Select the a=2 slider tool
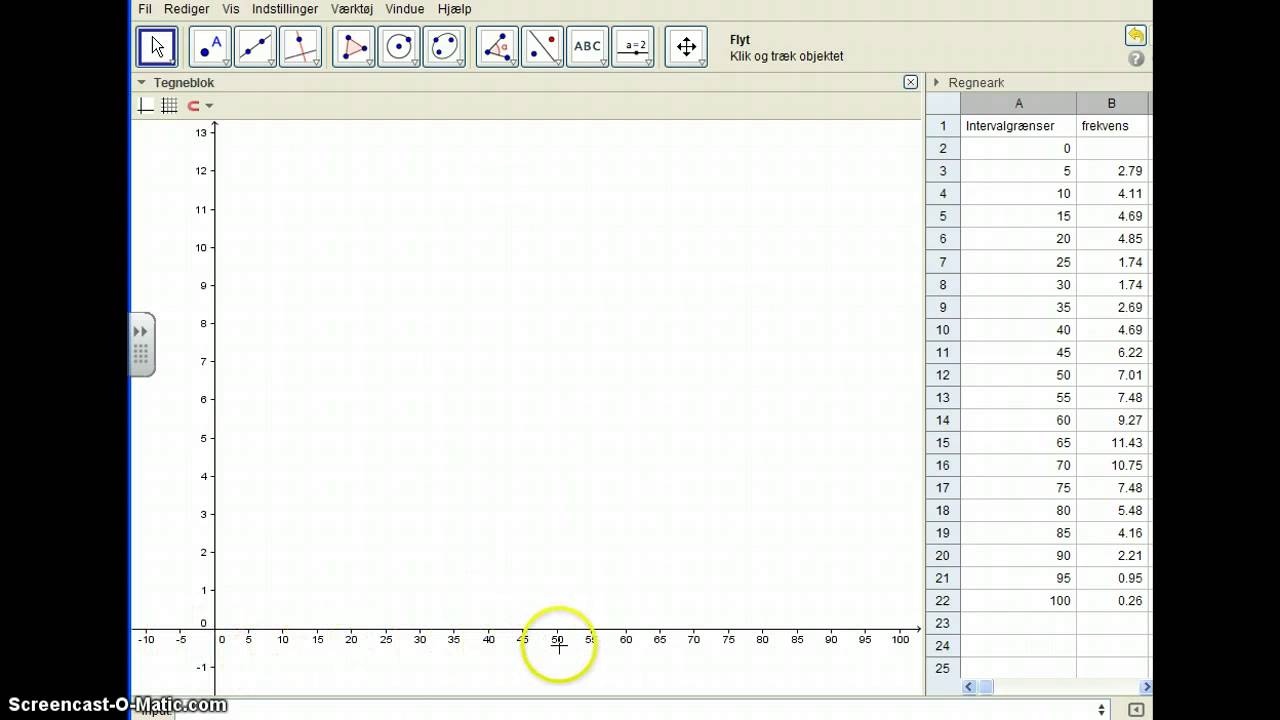 (x=633, y=47)
